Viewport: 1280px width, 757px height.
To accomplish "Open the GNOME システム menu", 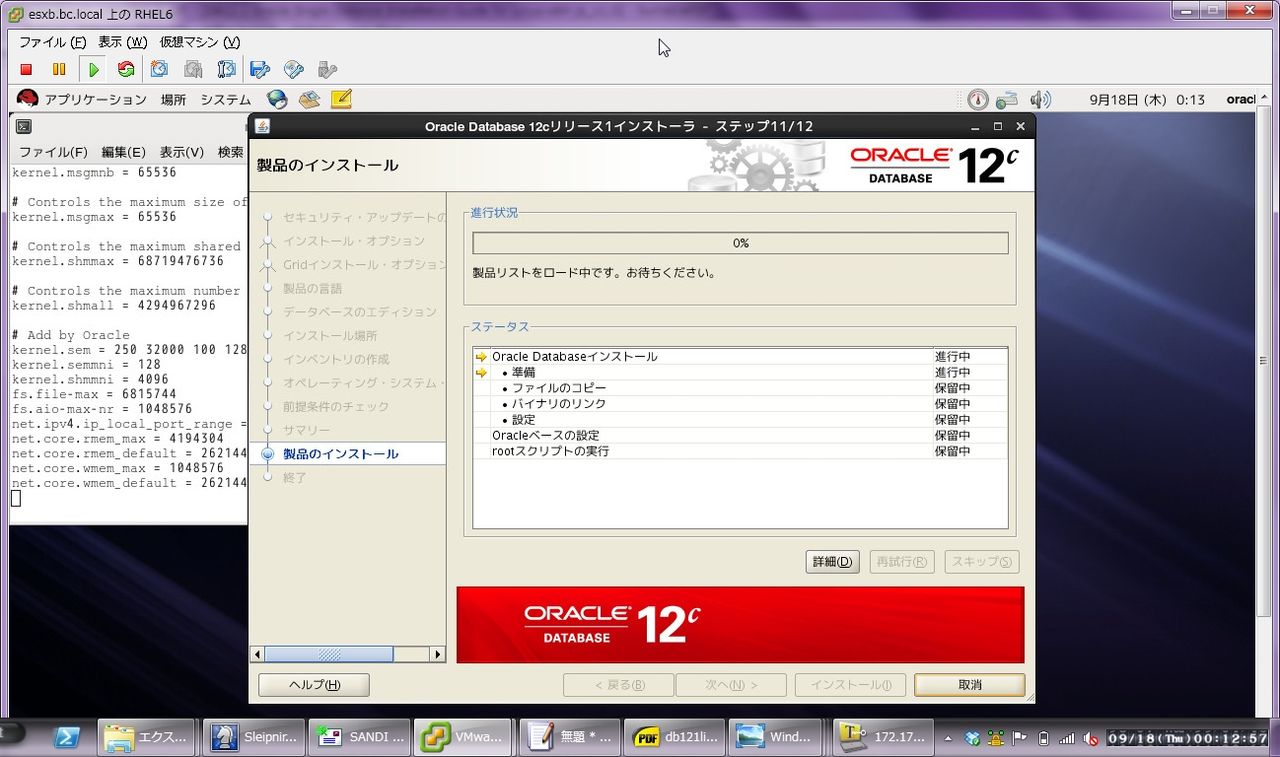I will 225,100.
